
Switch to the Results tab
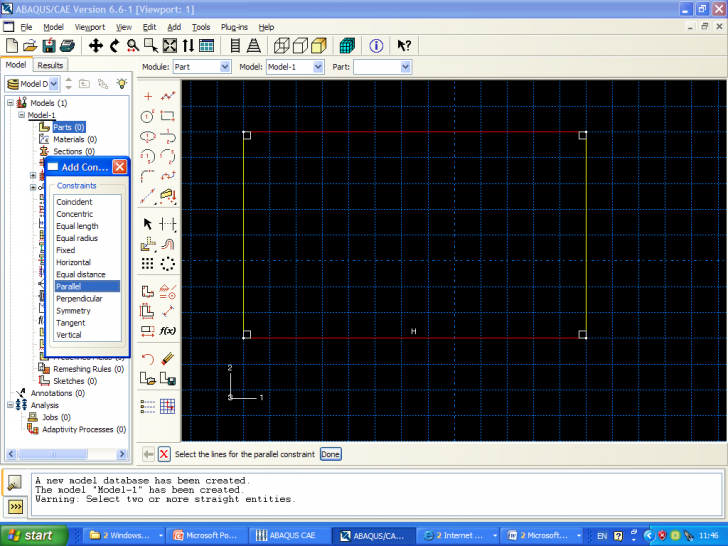click(50, 65)
